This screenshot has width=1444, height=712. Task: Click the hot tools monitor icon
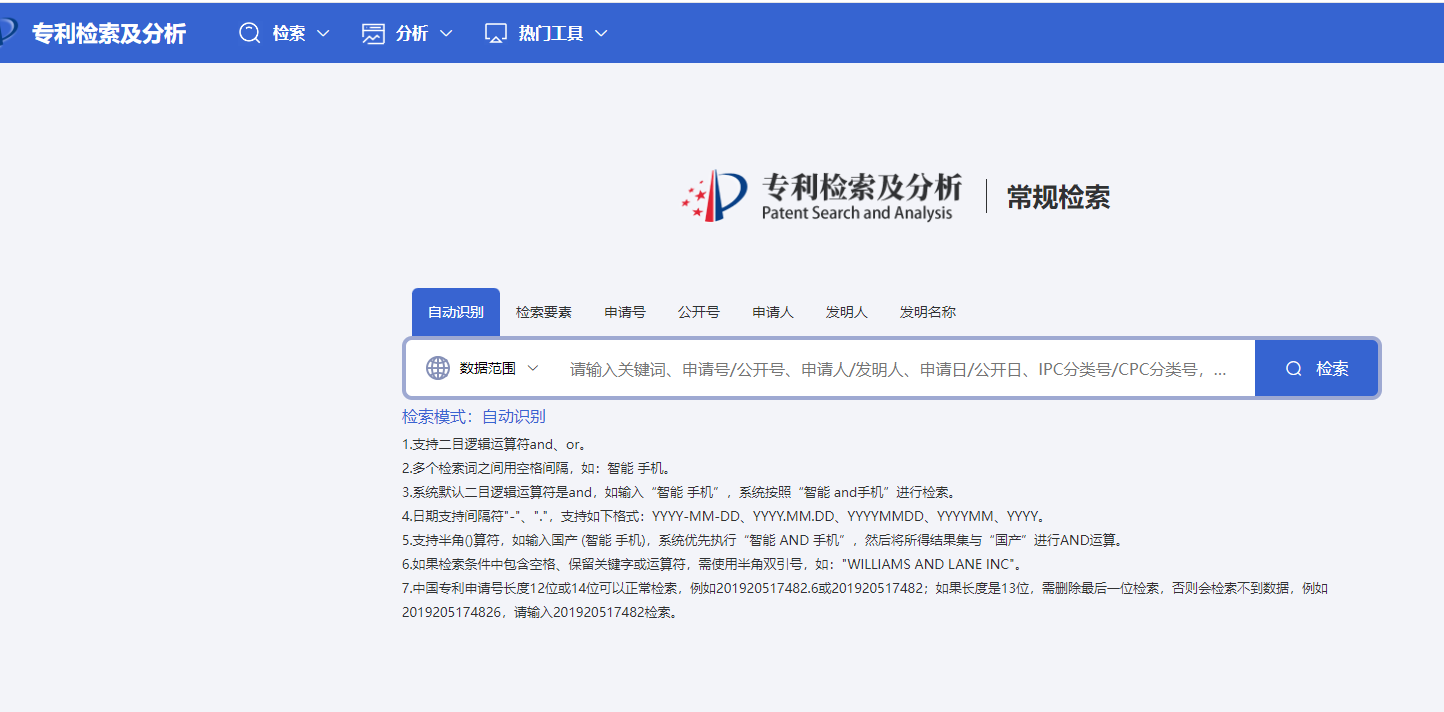tap(496, 33)
